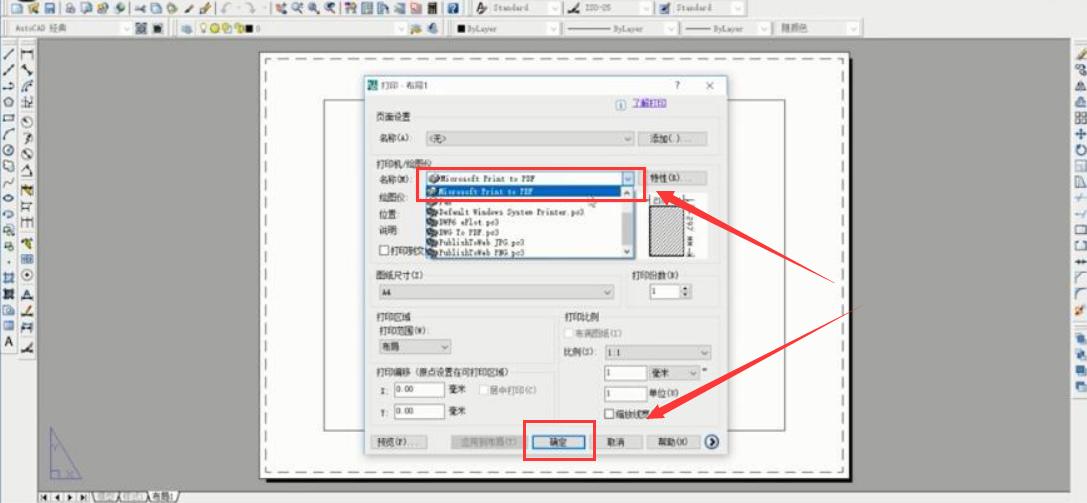Screen dimensions: 1087x503
Task: Click the Layer Properties Manager icon
Action: point(186,28)
